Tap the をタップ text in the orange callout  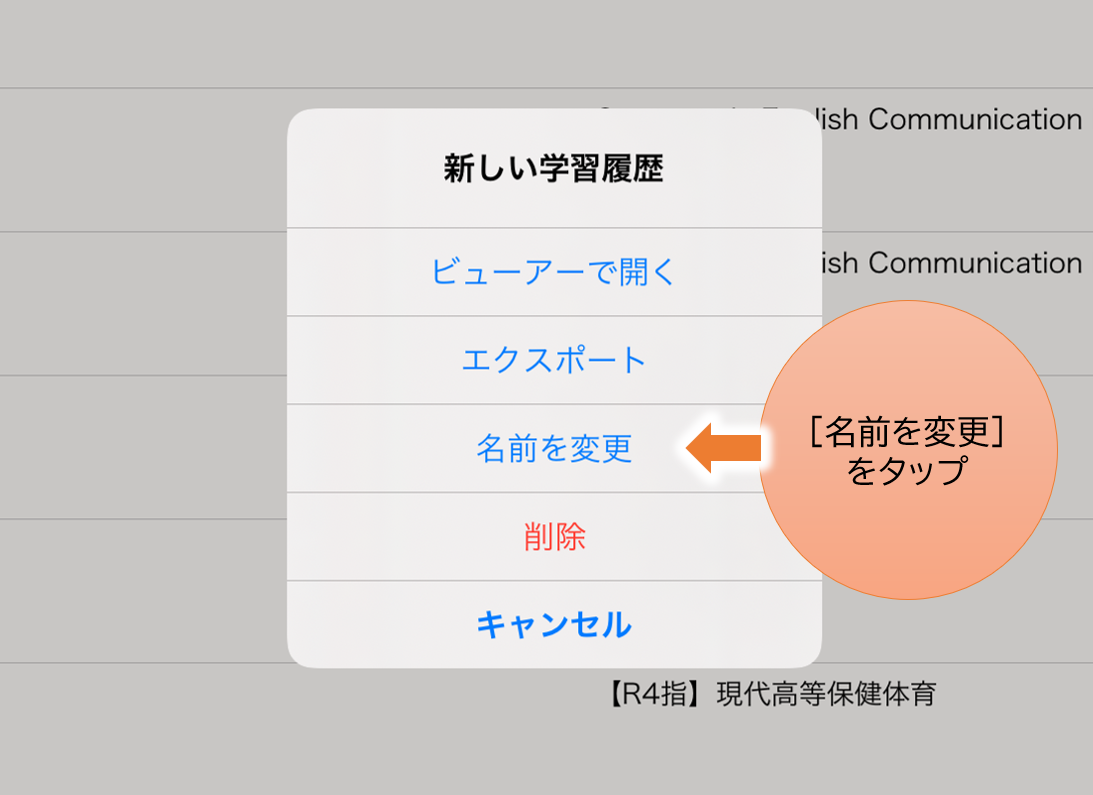[x=907, y=470]
